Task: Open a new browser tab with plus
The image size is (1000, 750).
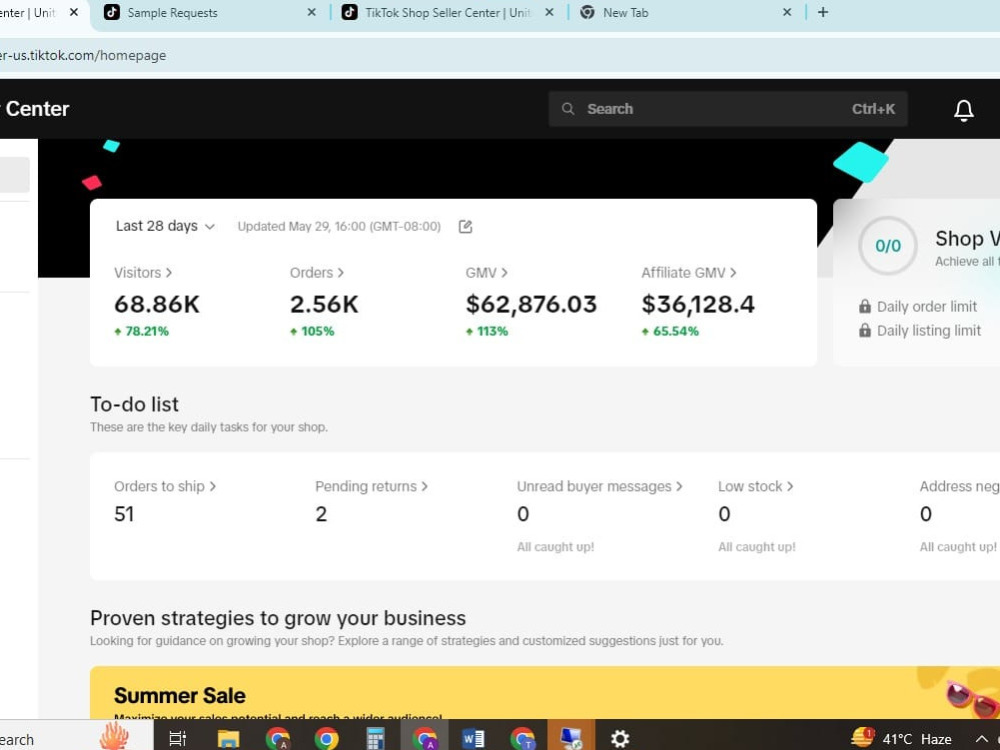Action: 823,12
